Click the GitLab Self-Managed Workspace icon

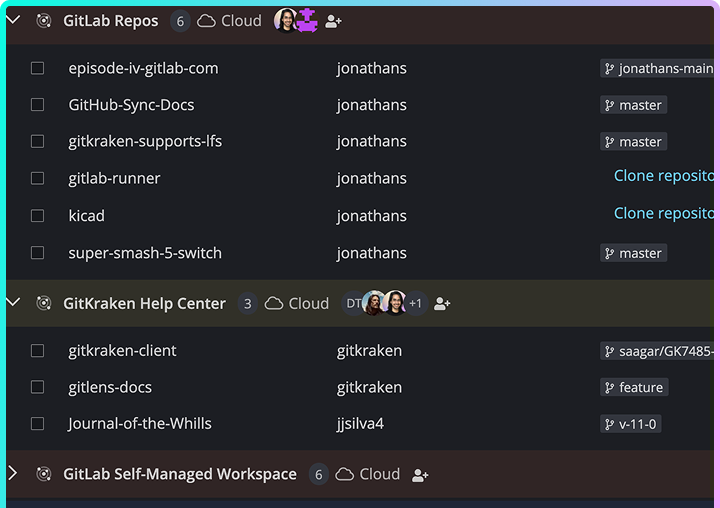tap(44, 475)
